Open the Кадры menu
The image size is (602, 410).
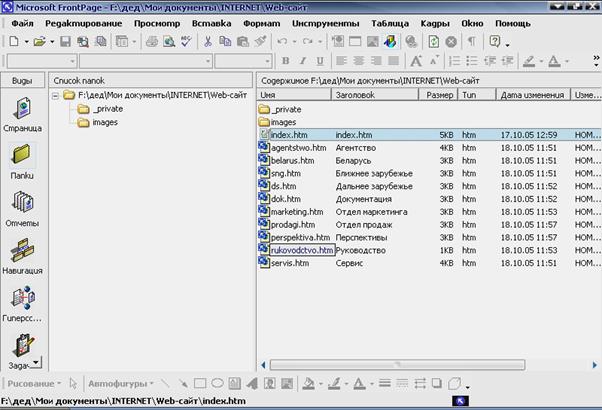pos(435,23)
